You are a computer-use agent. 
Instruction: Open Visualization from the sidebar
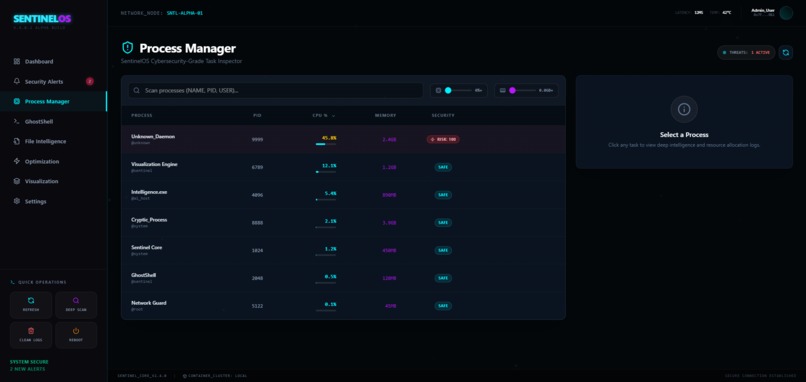[53, 181]
